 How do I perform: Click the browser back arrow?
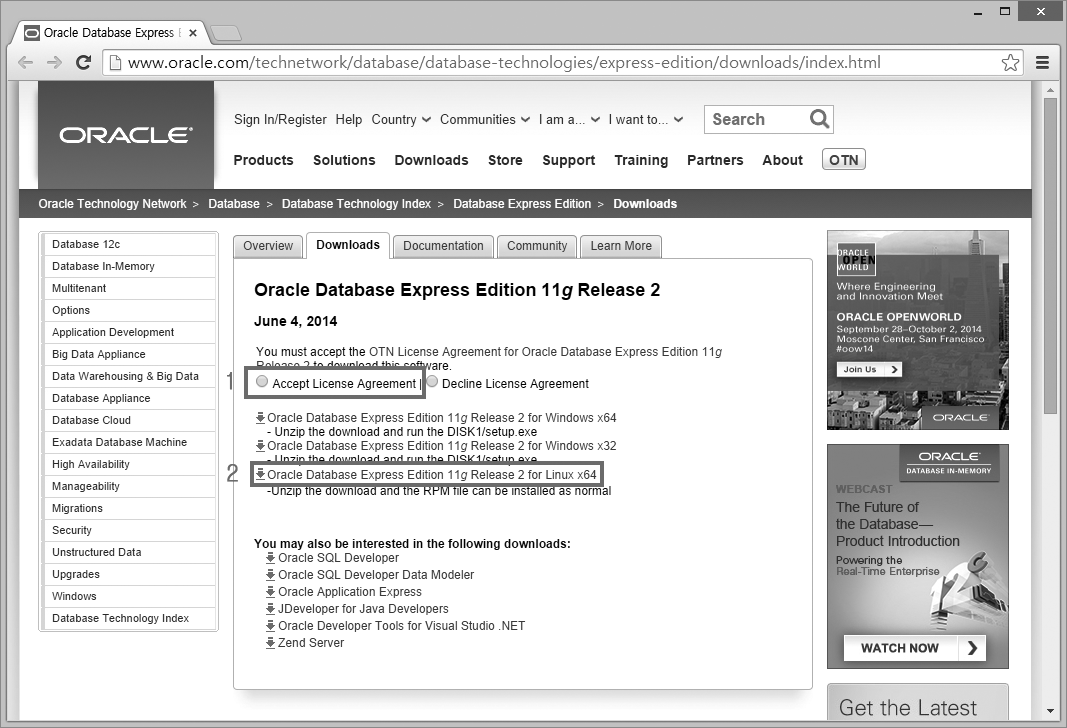coord(26,62)
